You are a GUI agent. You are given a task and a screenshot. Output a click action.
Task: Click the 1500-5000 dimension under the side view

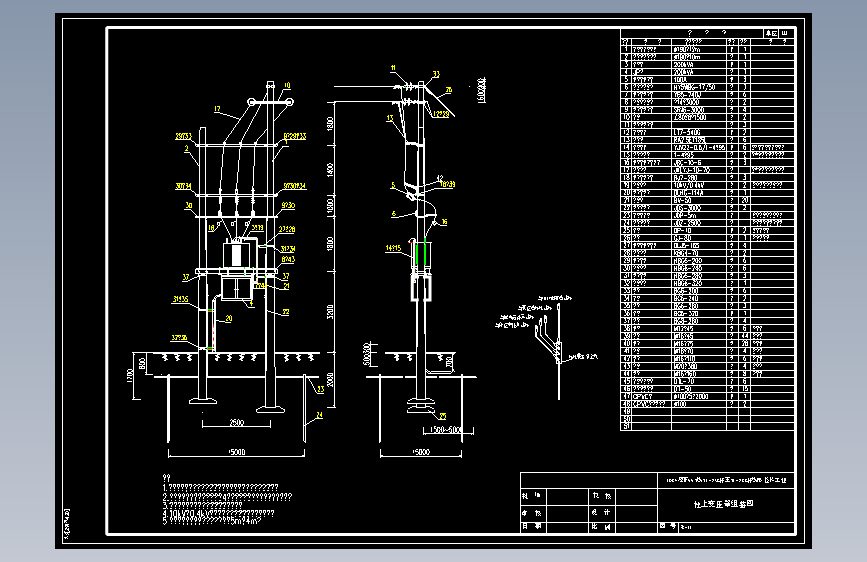point(446,430)
